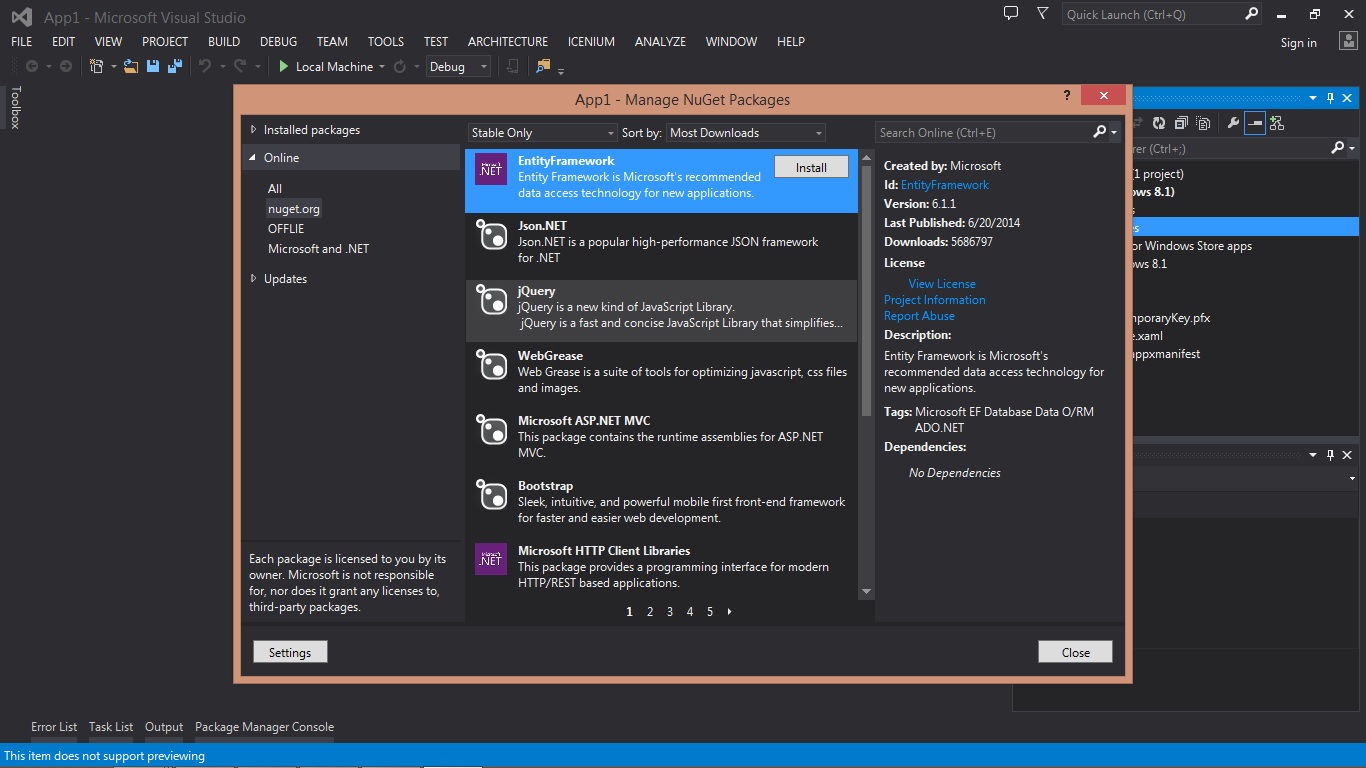Switch to the Package Manager Console tab

264,727
